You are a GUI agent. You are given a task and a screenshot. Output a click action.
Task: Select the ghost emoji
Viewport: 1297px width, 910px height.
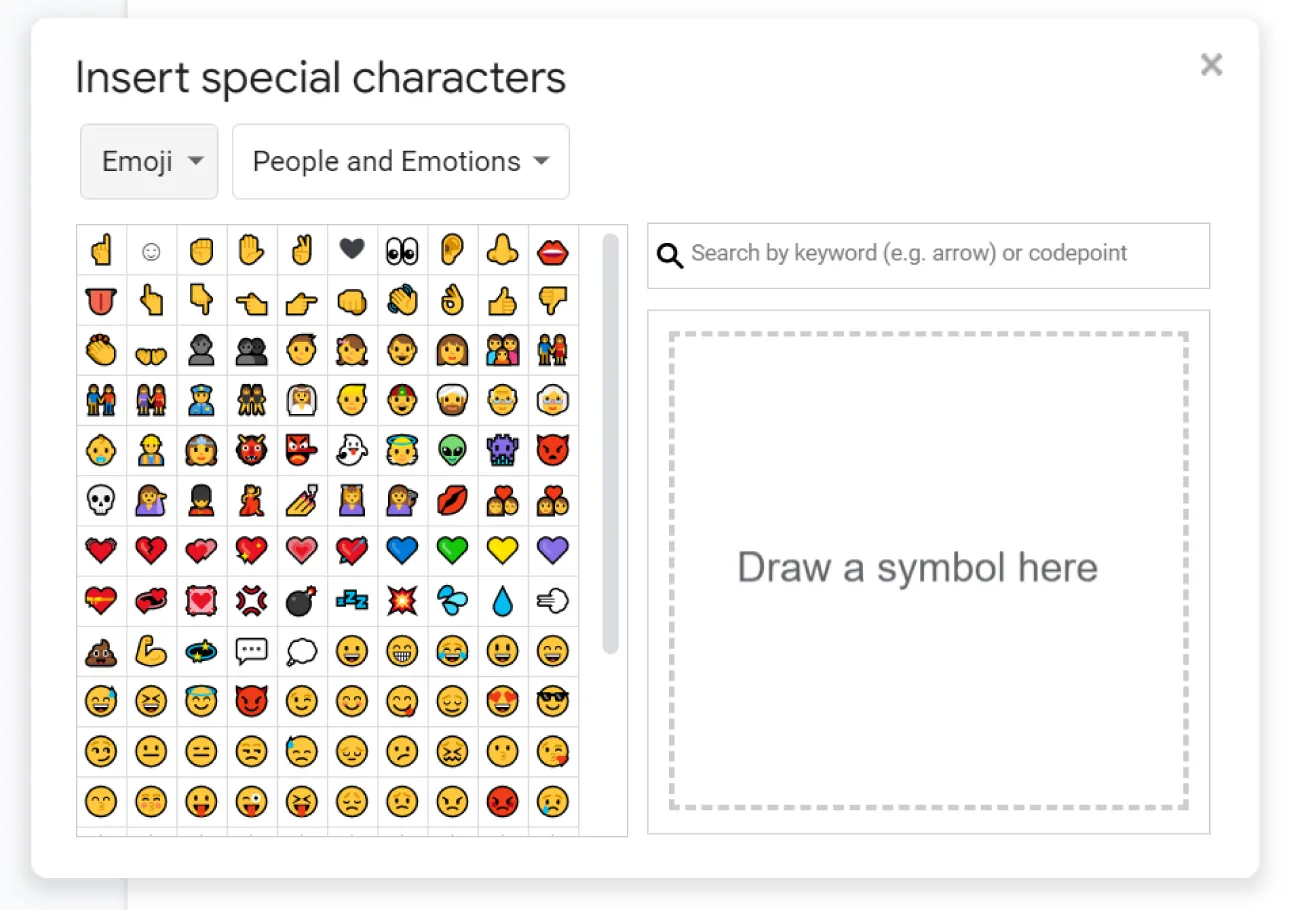click(351, 450)
